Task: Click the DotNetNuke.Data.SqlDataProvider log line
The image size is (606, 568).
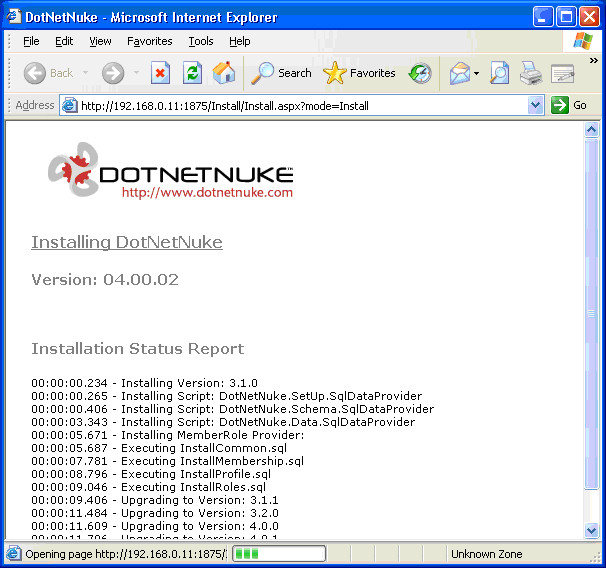Action: (x=223, y=422)
